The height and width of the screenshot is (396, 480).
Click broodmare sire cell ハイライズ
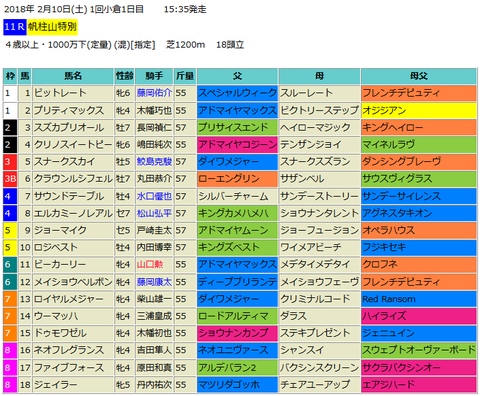coord(419,316)
